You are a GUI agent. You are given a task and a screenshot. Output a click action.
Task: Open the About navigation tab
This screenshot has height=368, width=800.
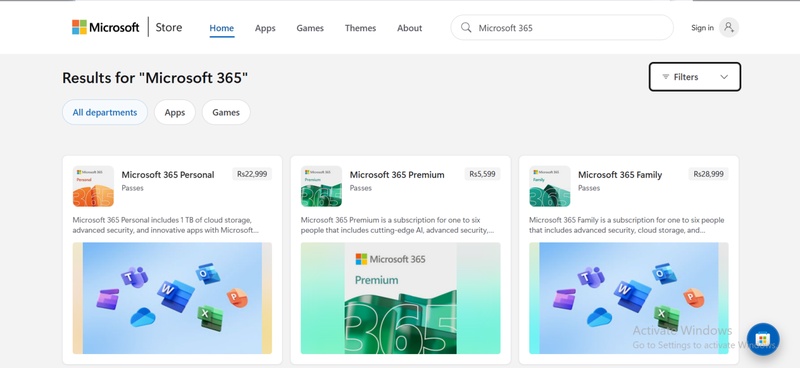pyautogui.click(x=409, y=28)
